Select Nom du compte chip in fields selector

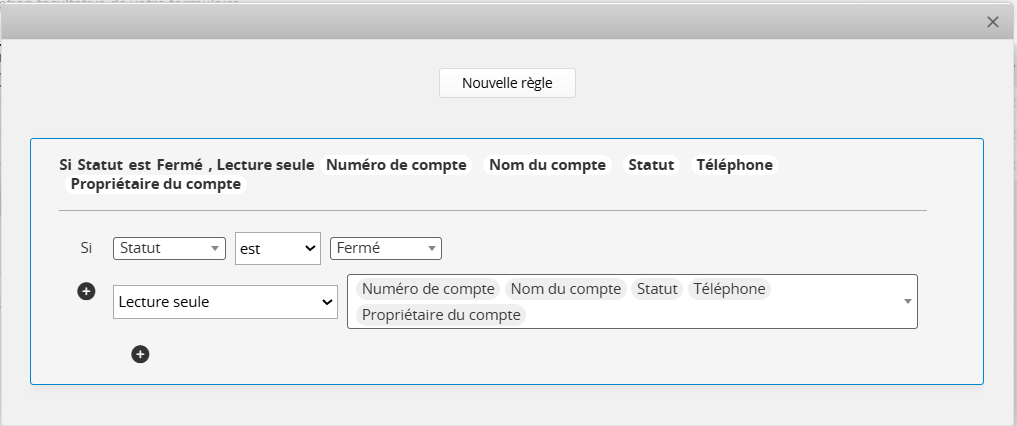[565, 289]
